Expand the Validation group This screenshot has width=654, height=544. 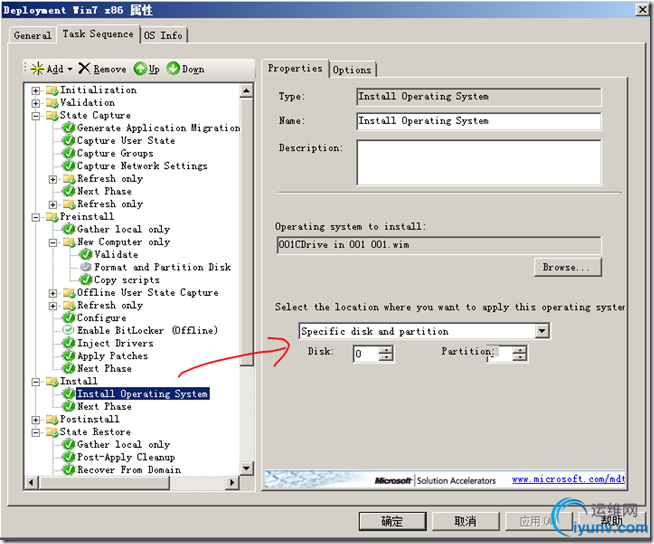36,103
